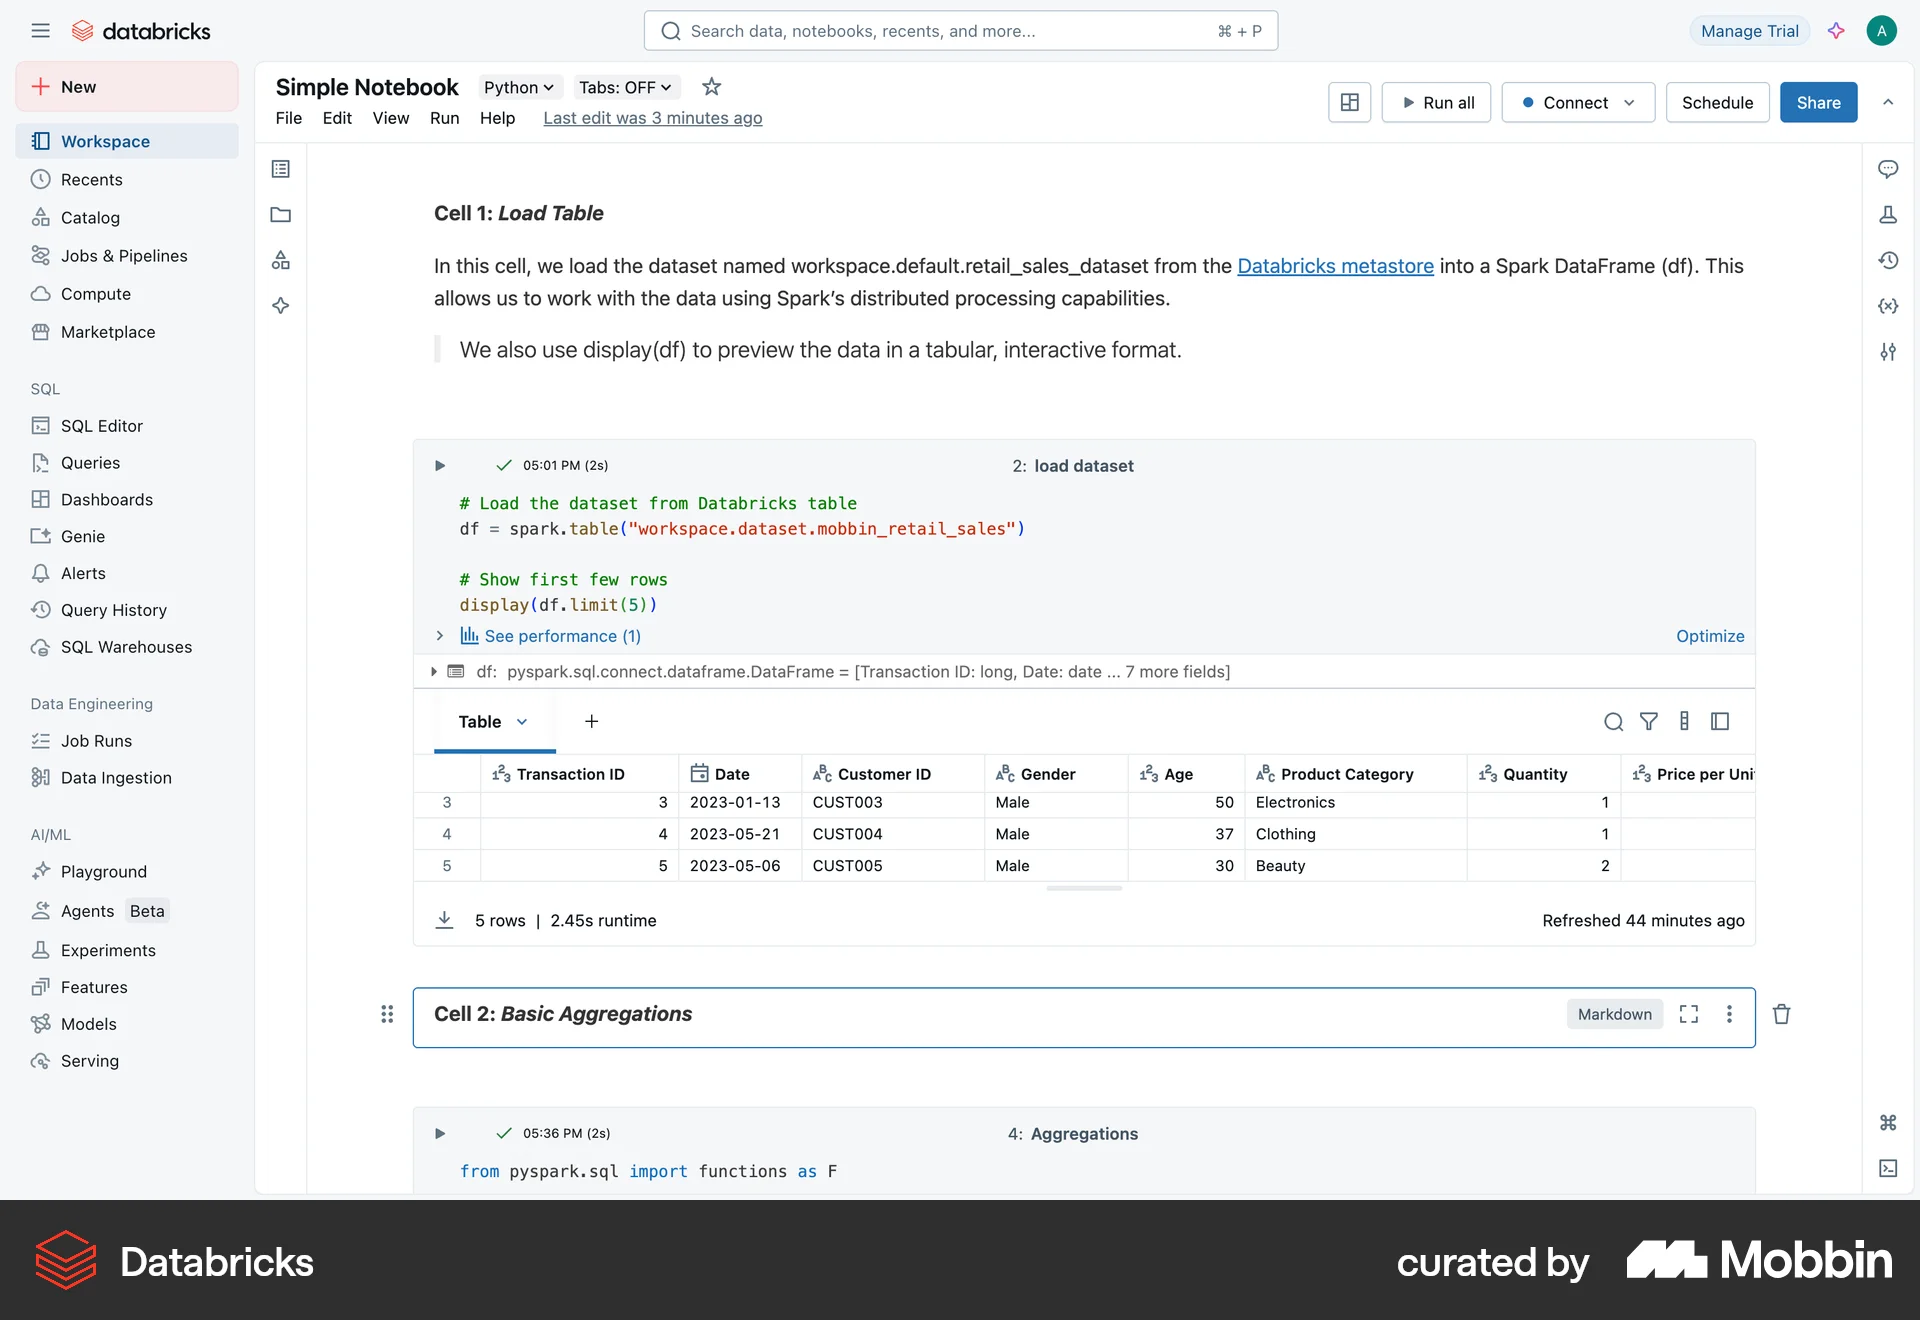The width and height of the screenshot is (1920, 1320).
Task: Open the filter options for the table results
Action: pos(1649,721)
